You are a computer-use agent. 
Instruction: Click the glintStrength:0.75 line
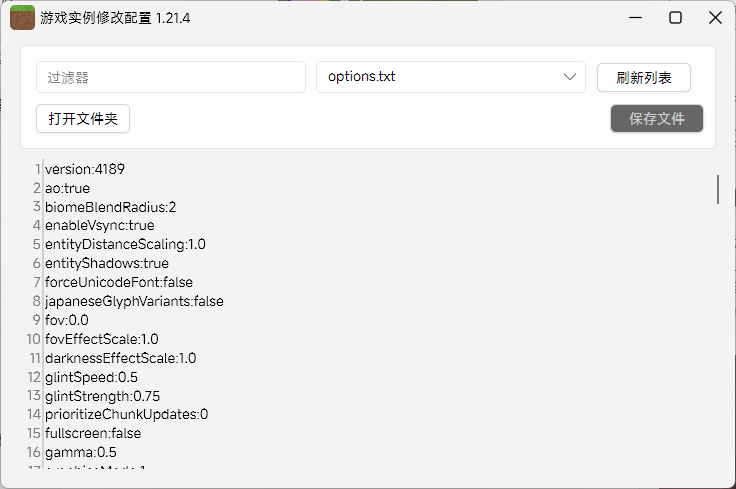coord(102,396)
